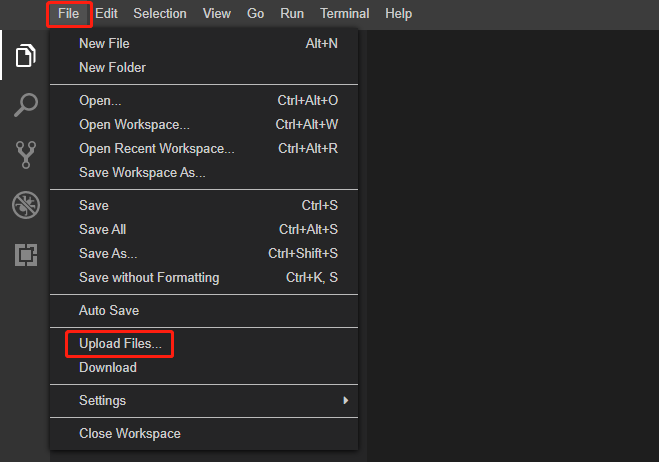The width and height of the screenshot is (659, 462).
Task: Toggle the Auto Save option
Action: pos(204,311)
